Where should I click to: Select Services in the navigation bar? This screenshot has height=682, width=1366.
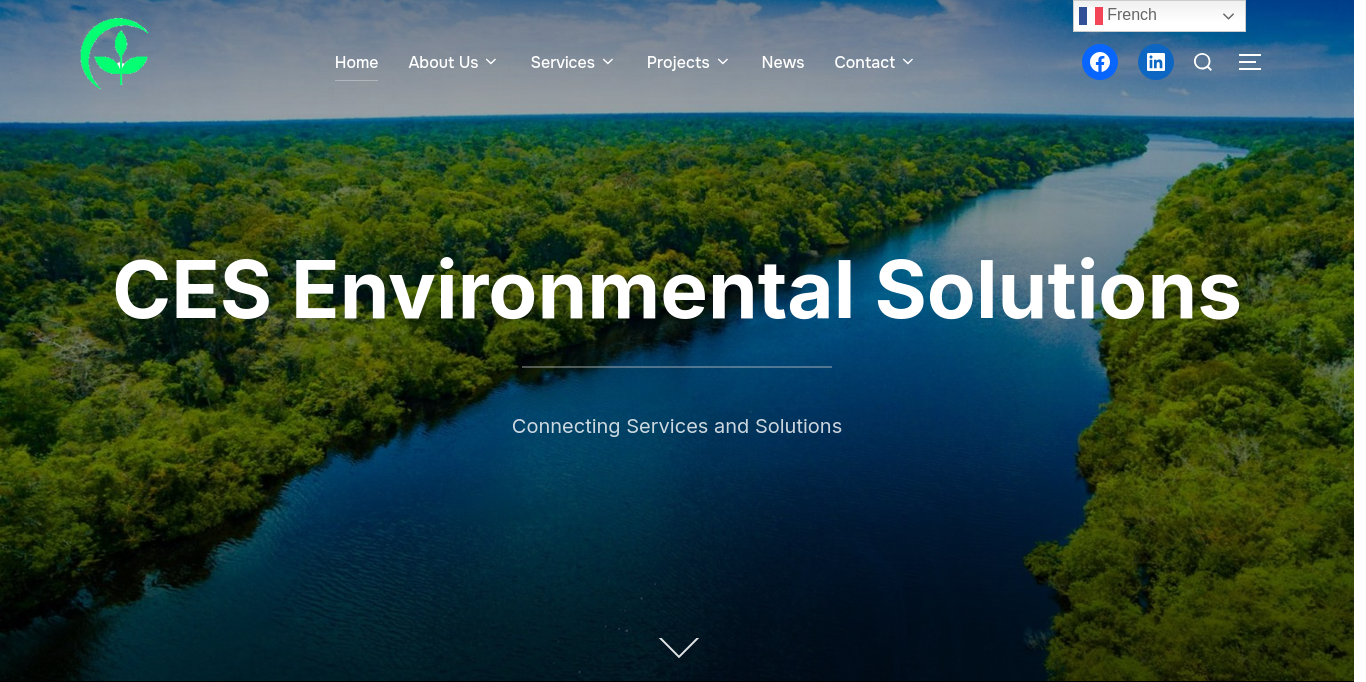tap(562, 62)
